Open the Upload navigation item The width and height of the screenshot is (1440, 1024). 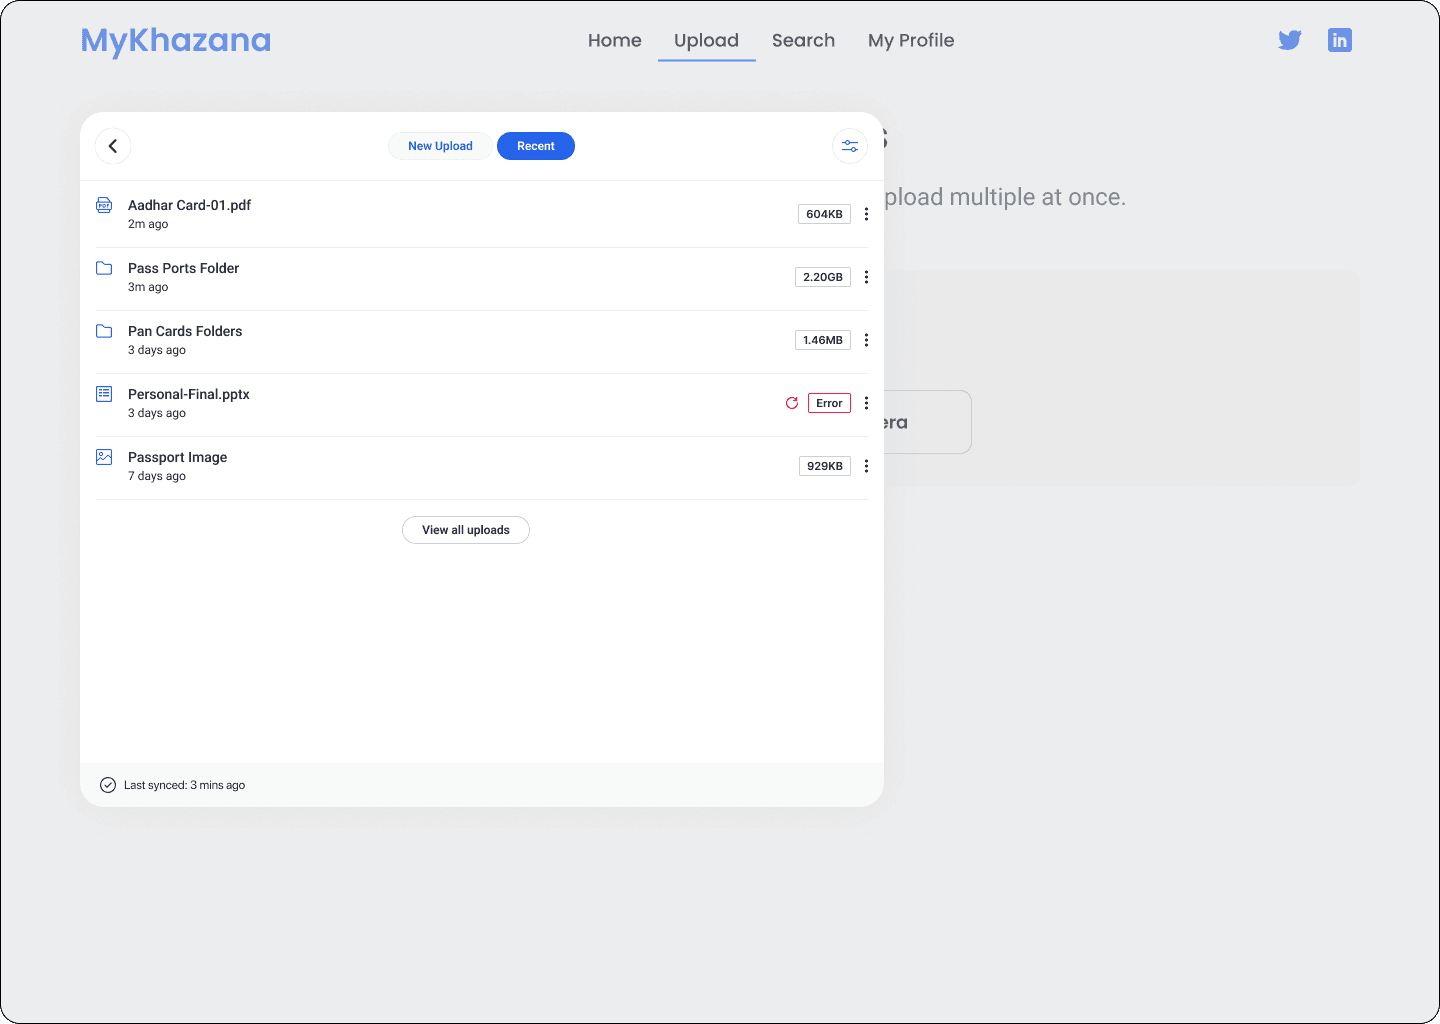tap(706, 40)
